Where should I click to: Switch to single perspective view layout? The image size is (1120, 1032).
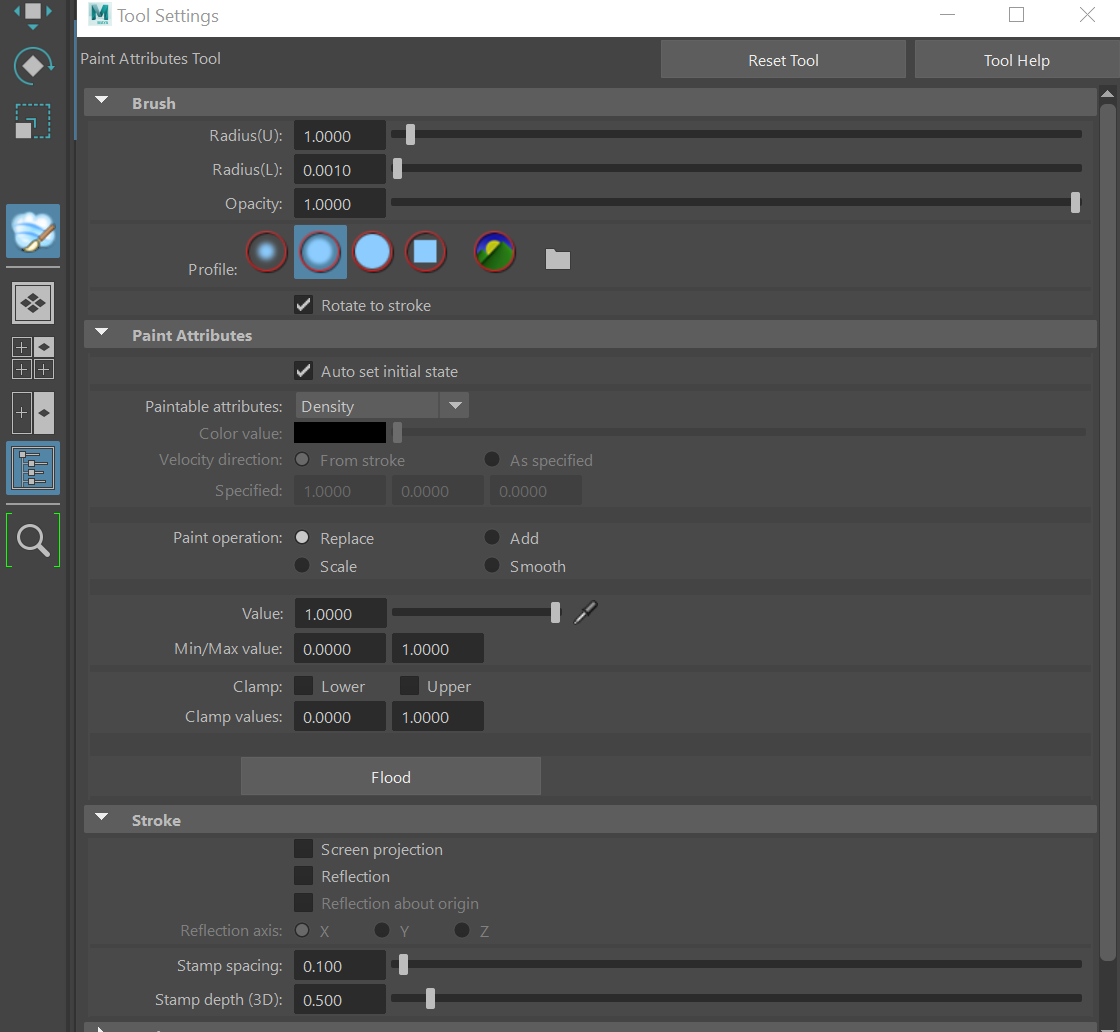[33, 303]
